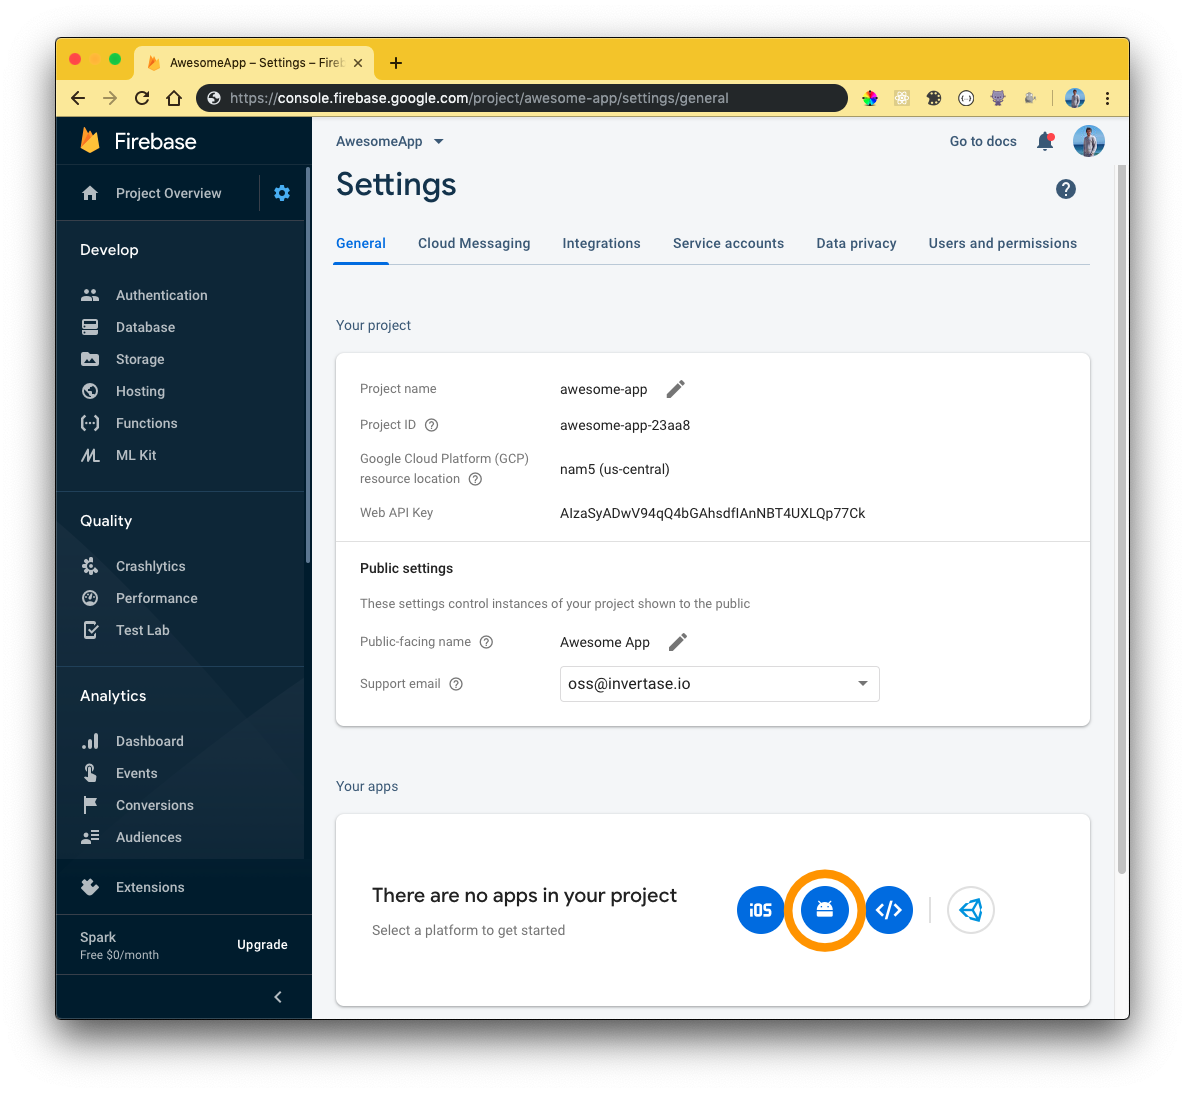Edit the public-facing name pencil icon
The image size is (1185, 1093).
pos(678,642)
